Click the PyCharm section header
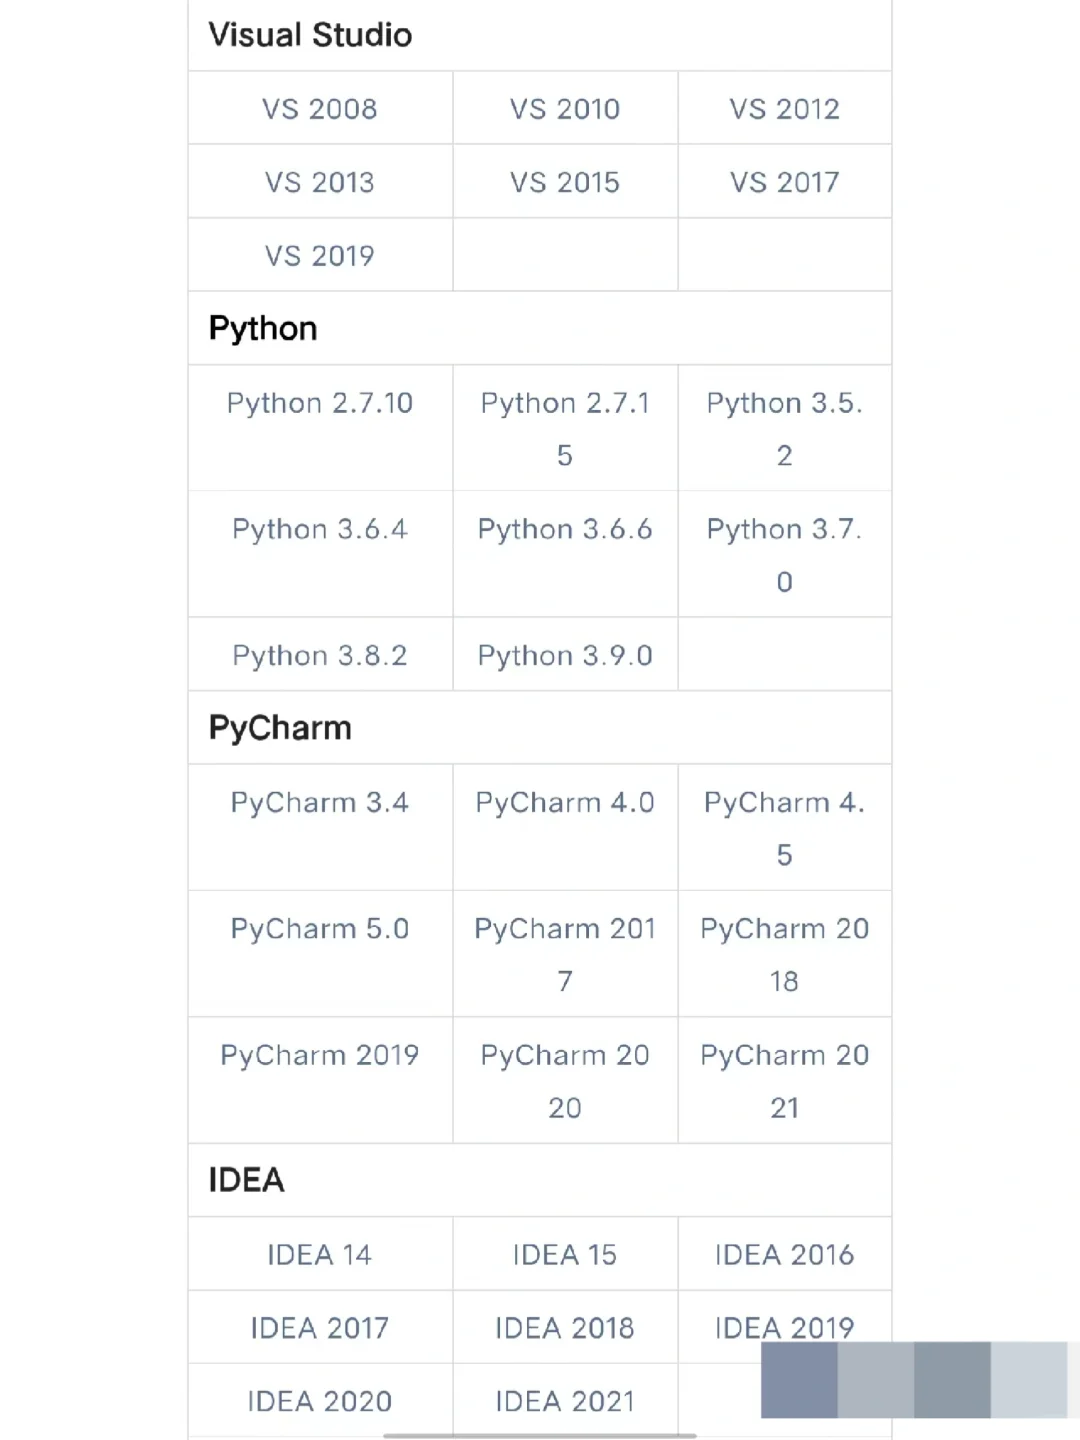This screenshot has width=1080, height=1440. [x=280, y=729]
